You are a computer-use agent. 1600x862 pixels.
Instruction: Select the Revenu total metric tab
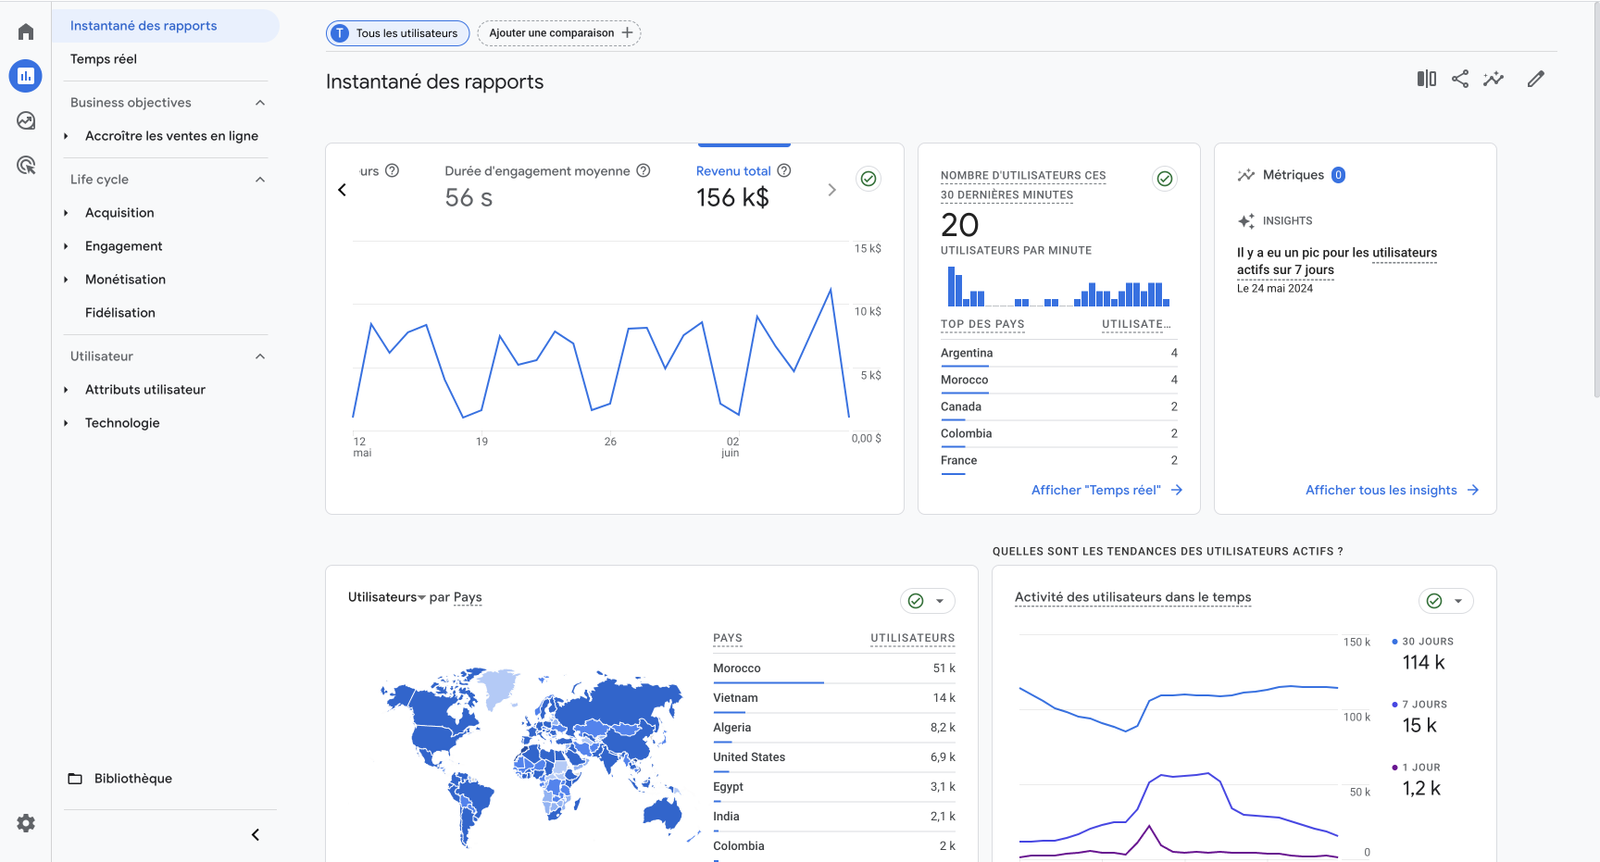pos(743,187)
